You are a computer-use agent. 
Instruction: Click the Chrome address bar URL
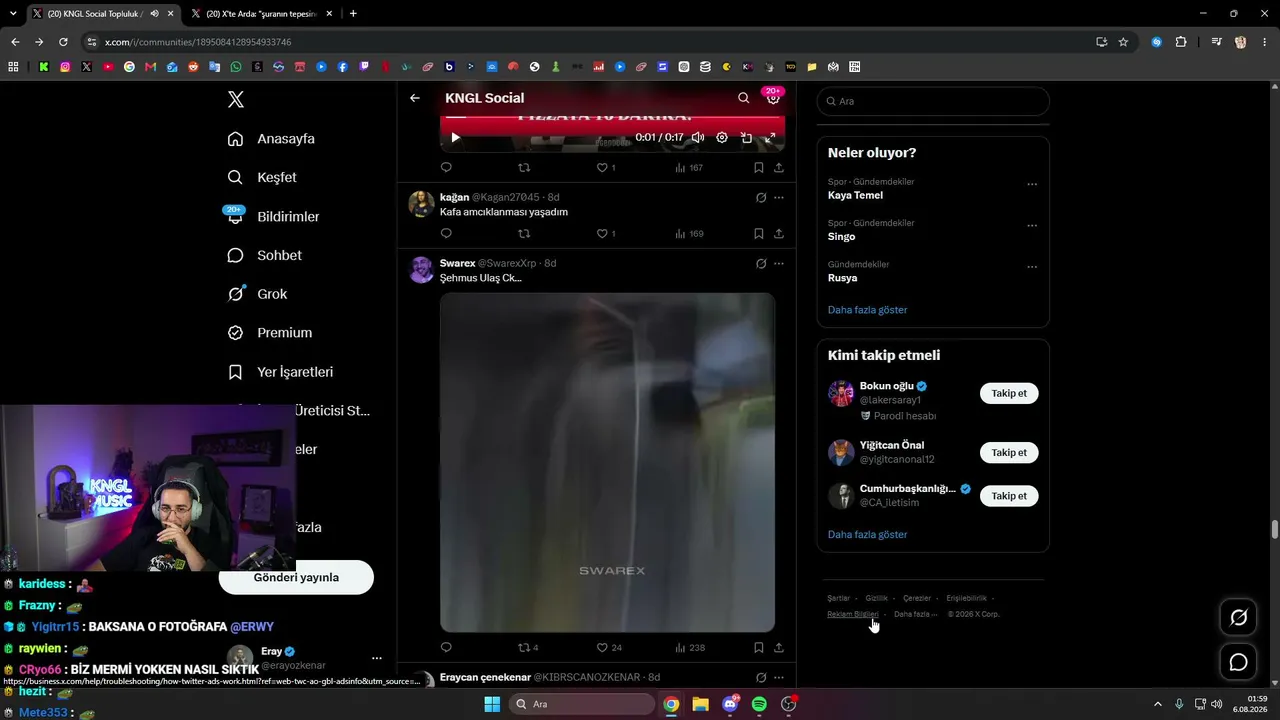click(198, 42)
